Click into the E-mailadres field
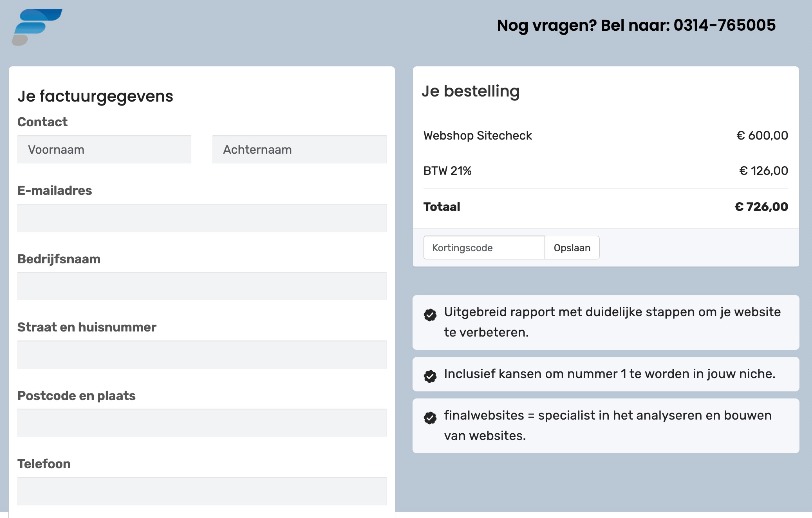Screen dimensions: 812x518 point(202,218)
